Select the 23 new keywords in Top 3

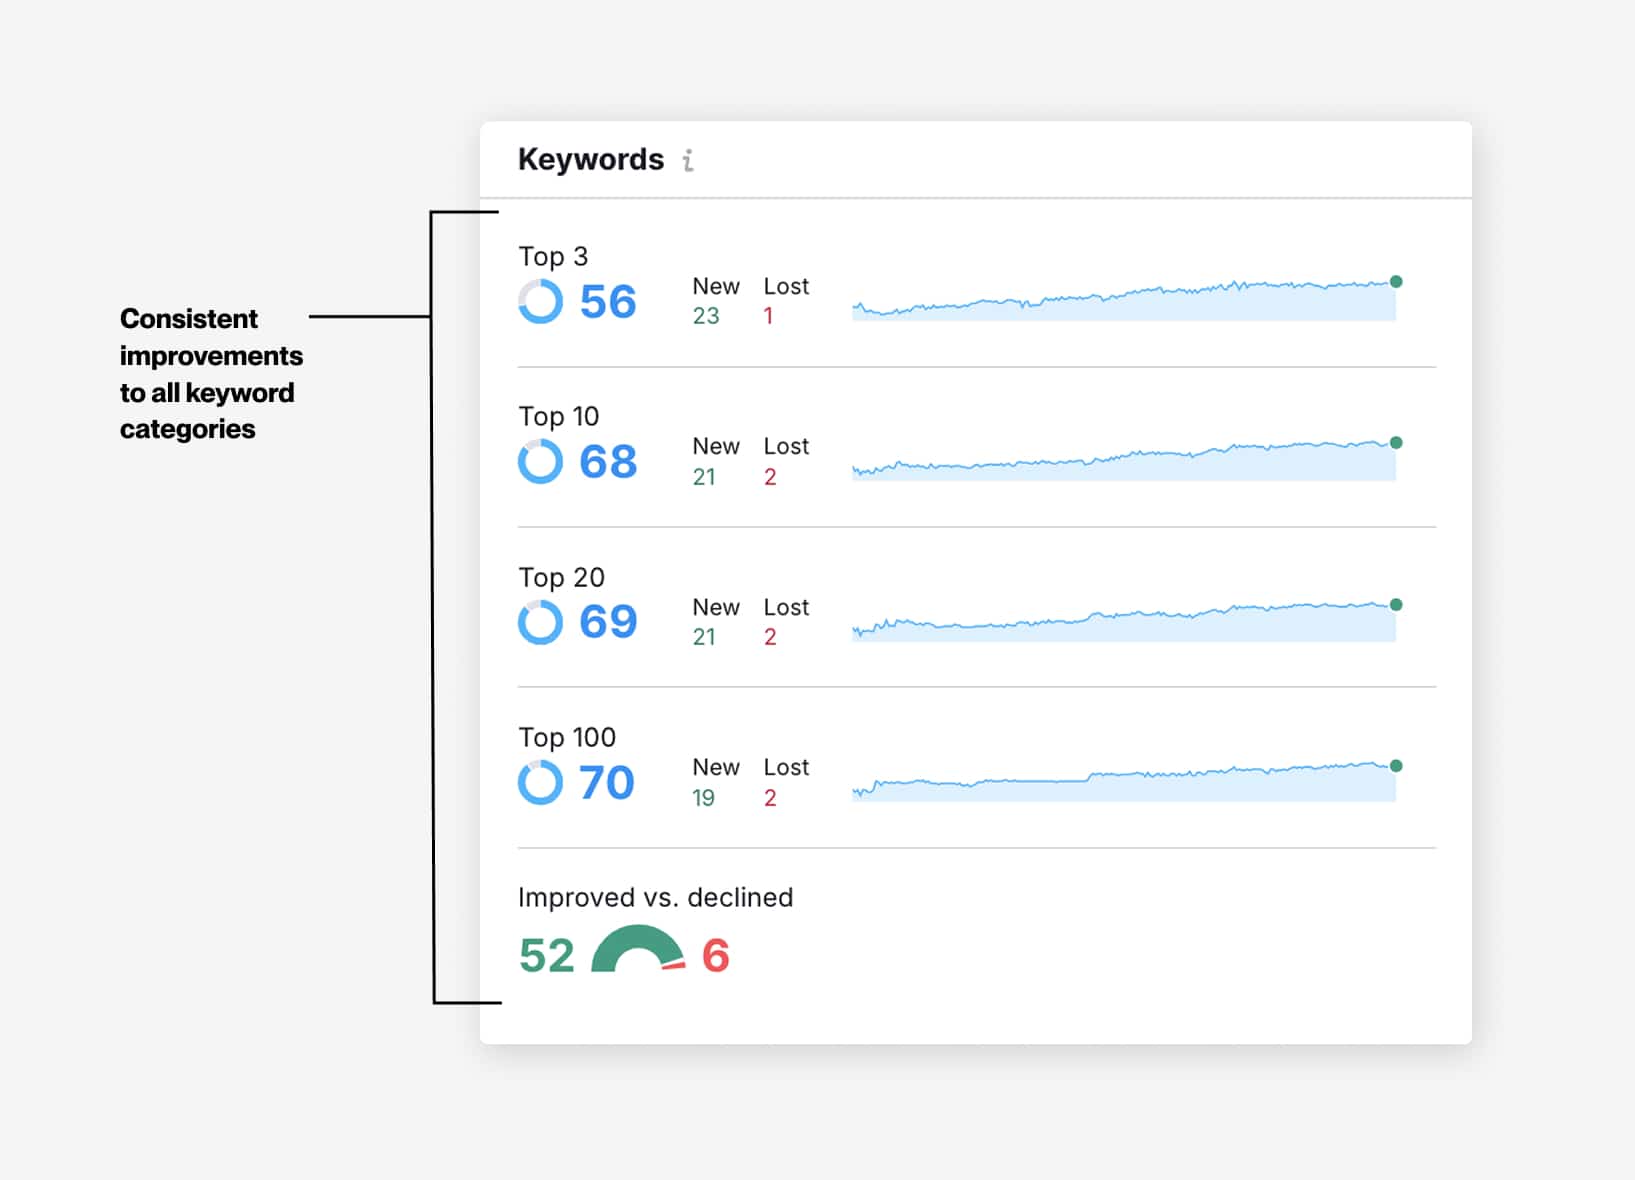(x=706, y=316)
